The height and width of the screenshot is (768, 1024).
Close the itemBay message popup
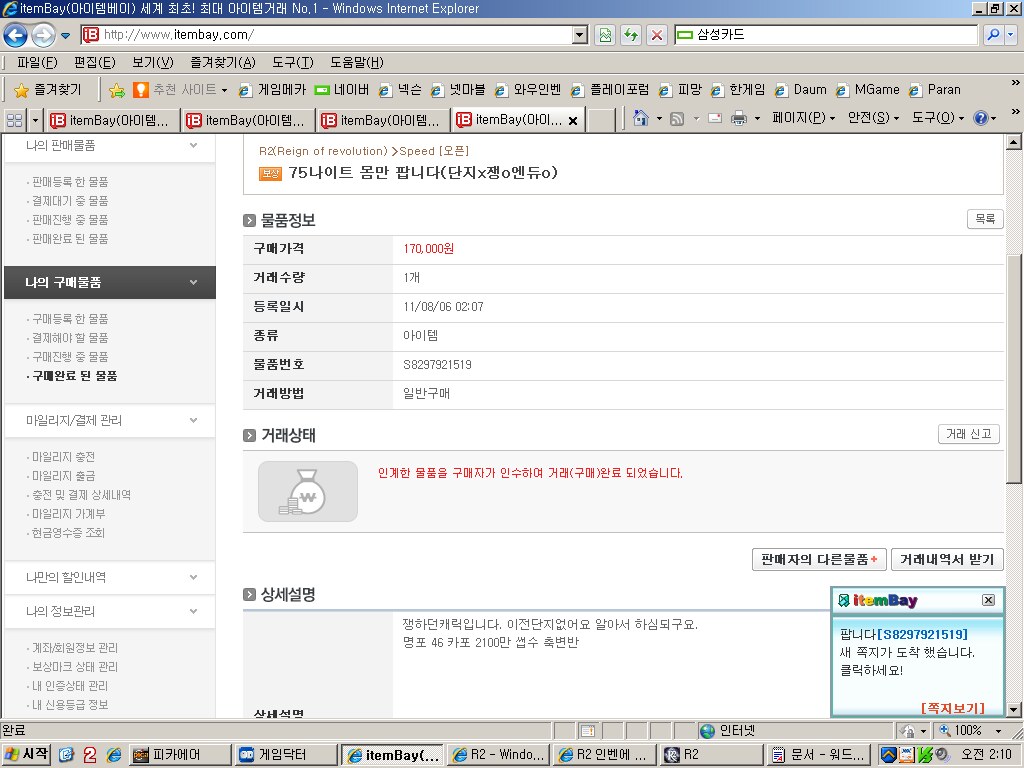point(988,600)
